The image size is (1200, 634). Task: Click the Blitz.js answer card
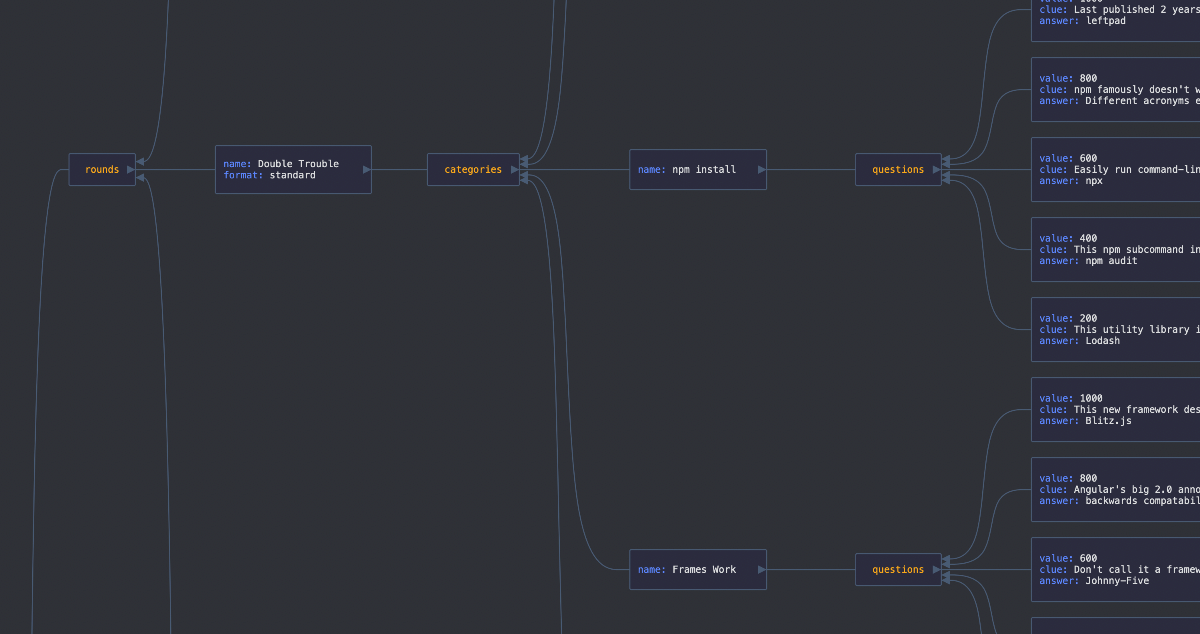coord(1115,410)
